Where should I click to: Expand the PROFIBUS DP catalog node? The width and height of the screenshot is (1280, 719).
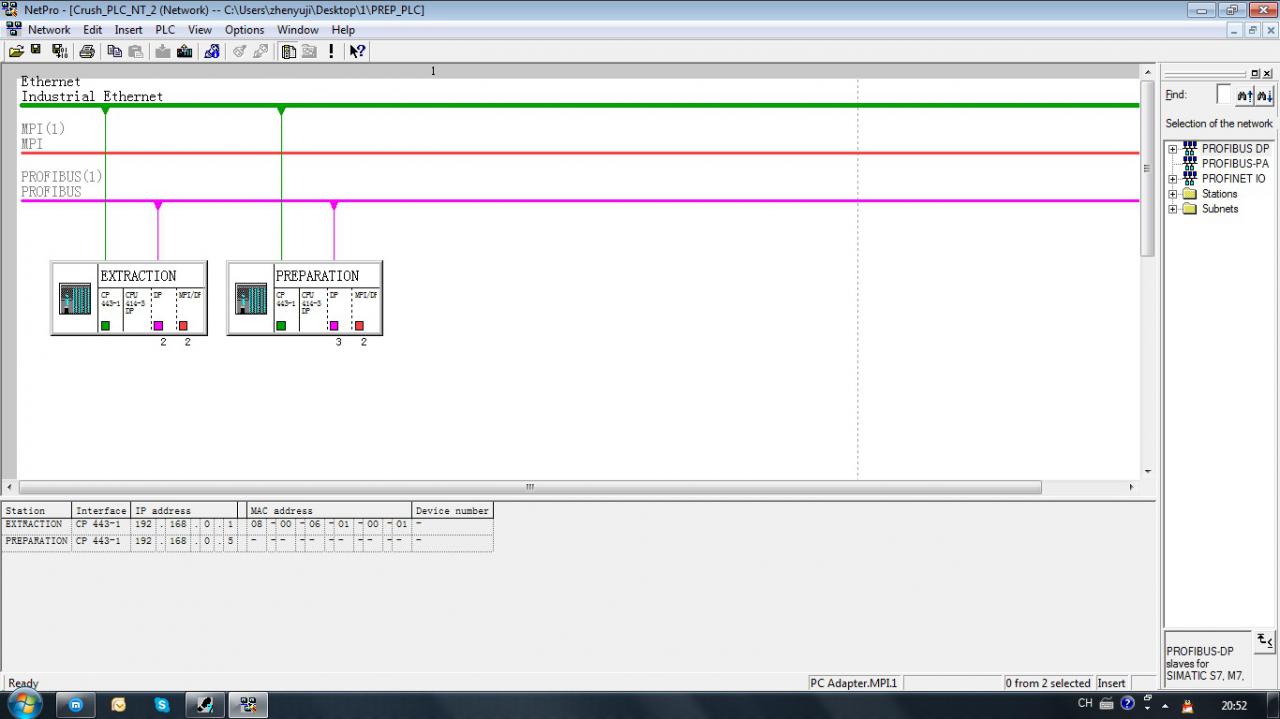tap(1173, 149)
